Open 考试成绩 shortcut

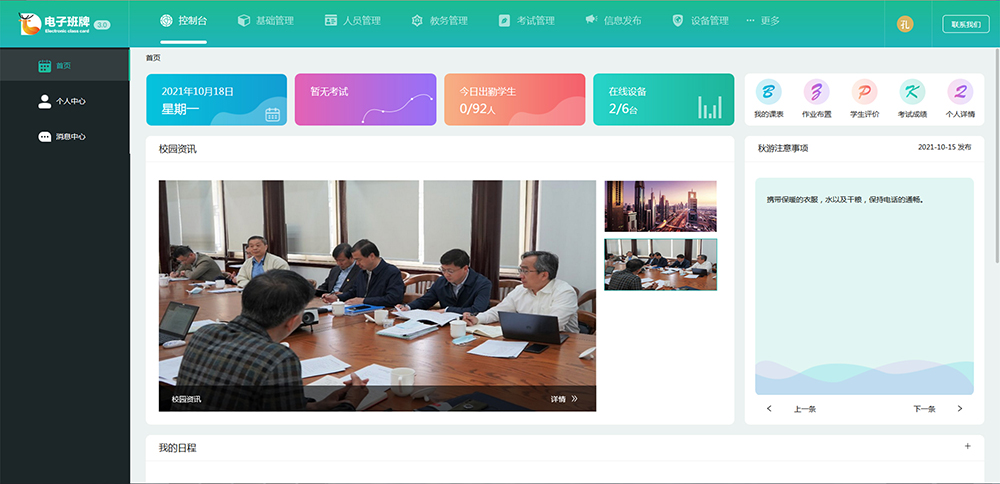912,99
